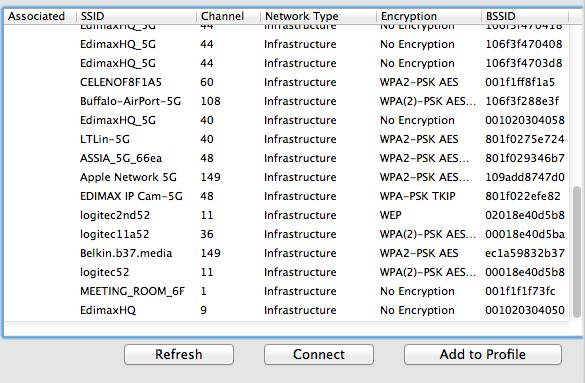Click channel 149 for Apple Network 5G
Image resolution: width=585 pixels, height=383 pixels.
(x=210, y=177)
